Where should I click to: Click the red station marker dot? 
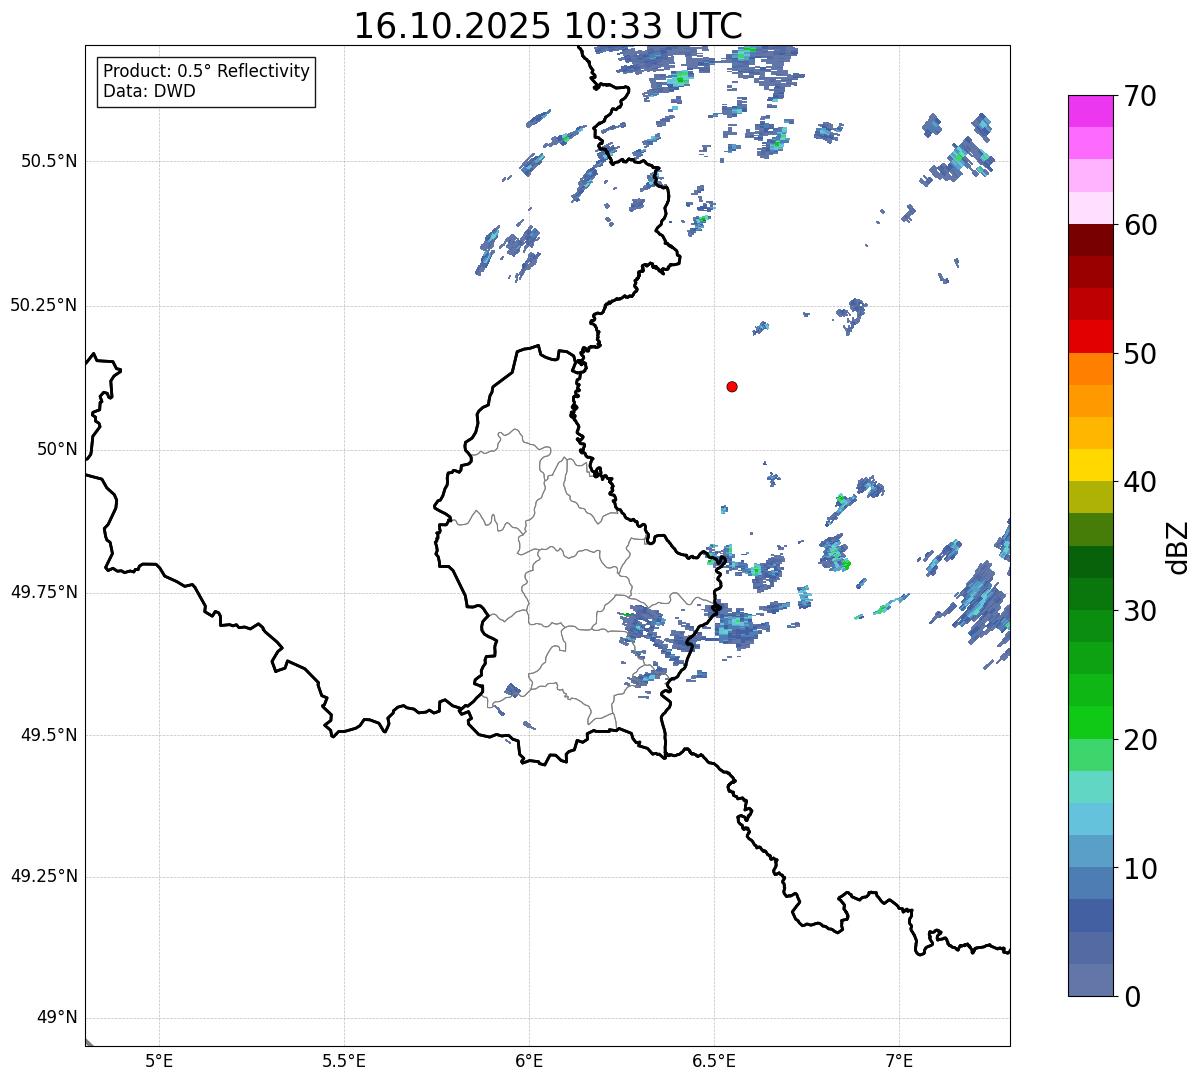click(732, 386)
